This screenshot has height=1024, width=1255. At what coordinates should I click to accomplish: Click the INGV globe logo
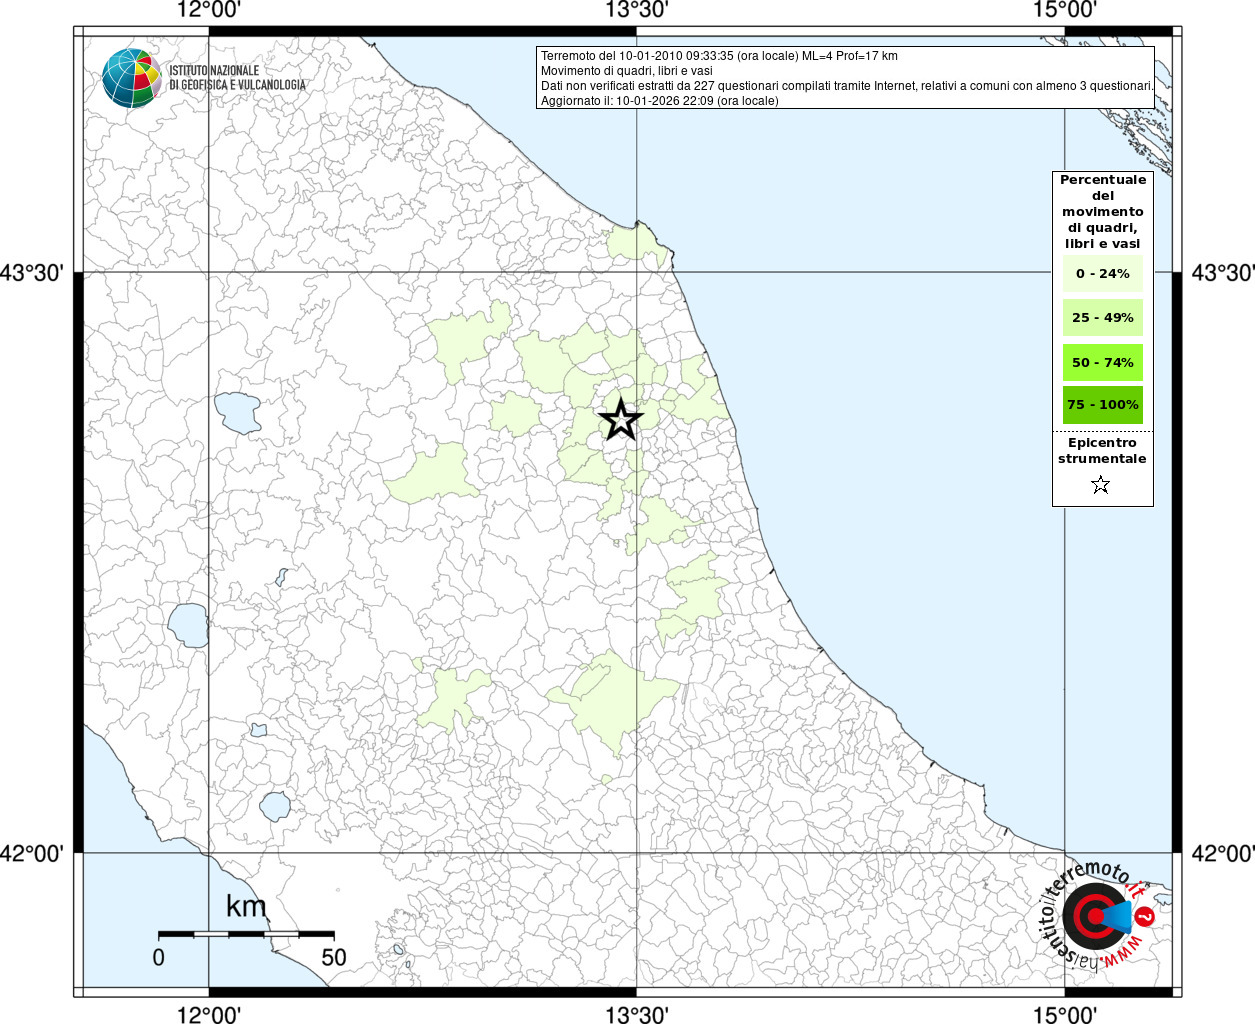coord(132,78)
